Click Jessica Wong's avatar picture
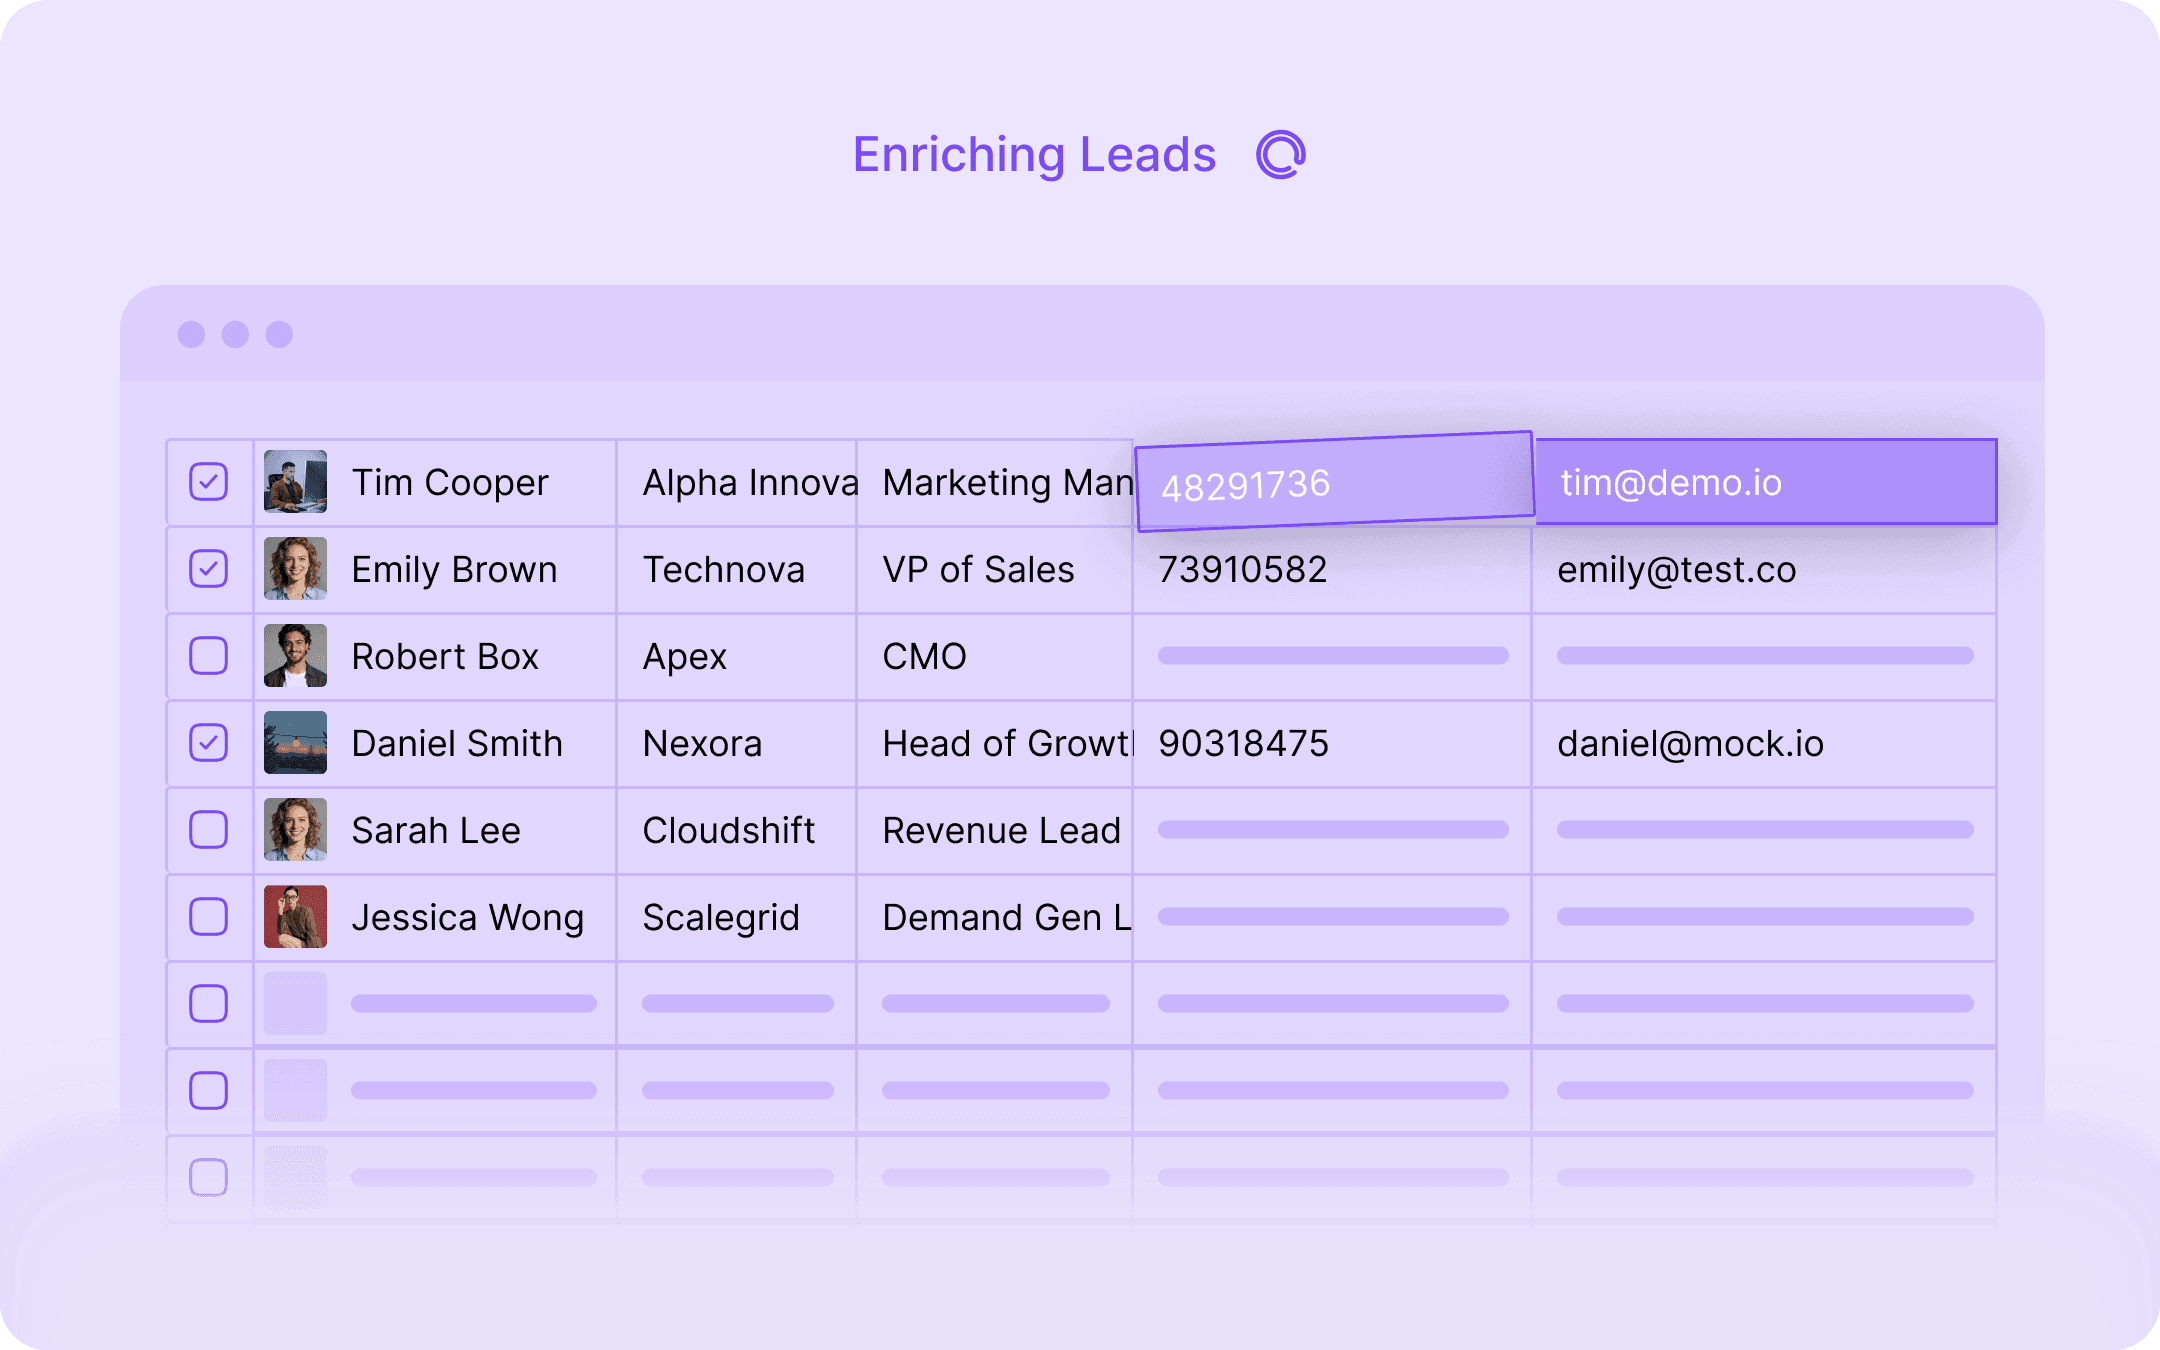 click(x=295, y=917)
